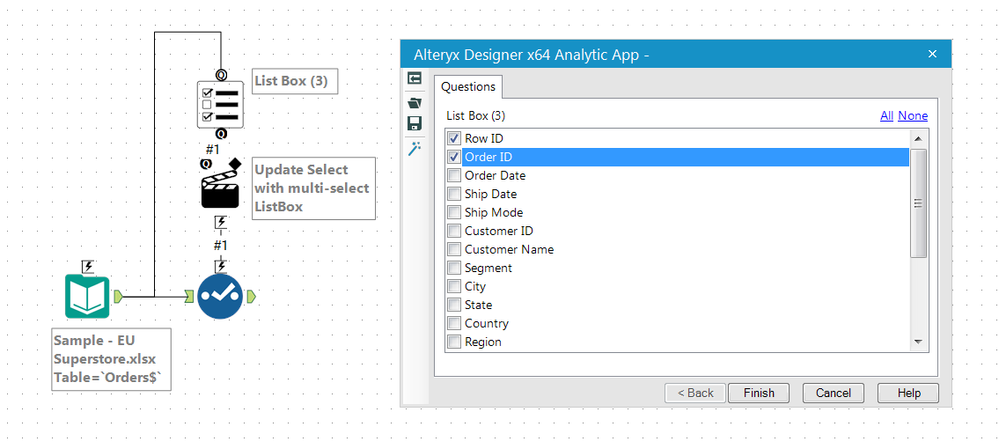The image size is (999, 442).
Task: Check the State checkbox
Action: (x=454, y=305)
